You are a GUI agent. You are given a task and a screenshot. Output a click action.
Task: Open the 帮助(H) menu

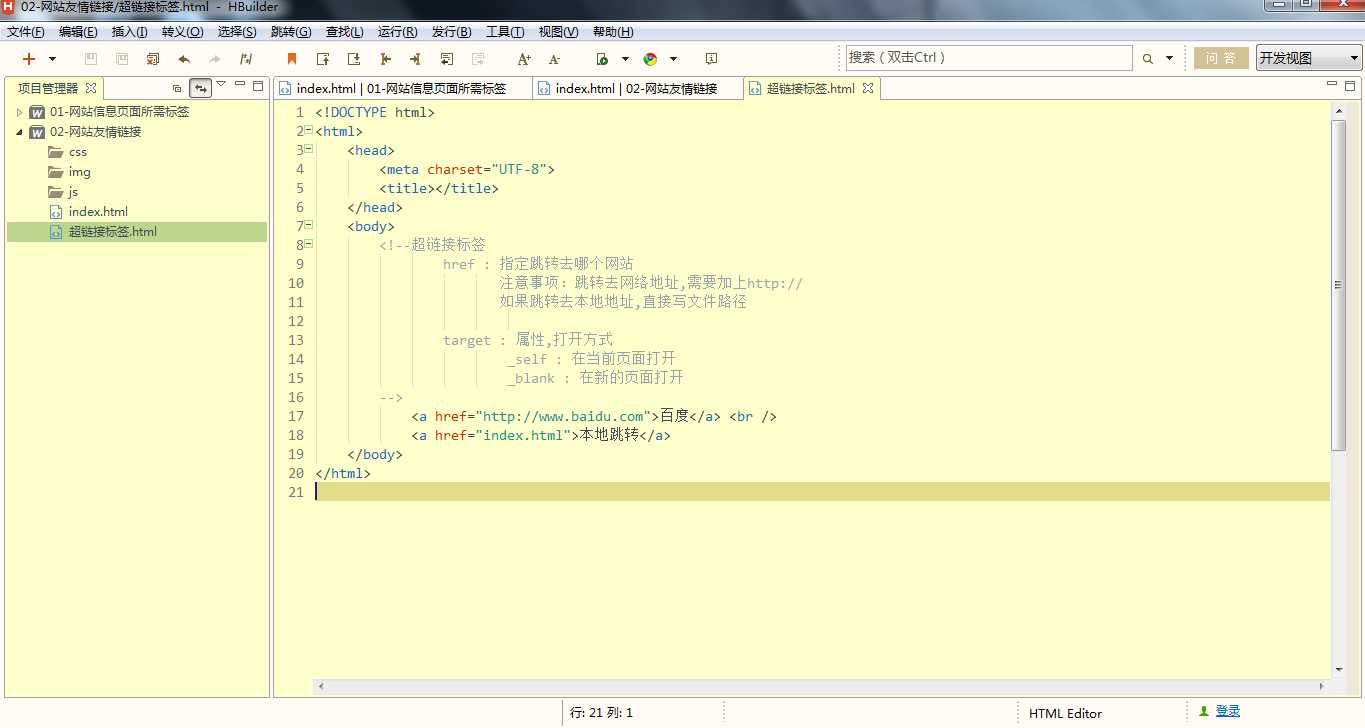tap(613, 32)
